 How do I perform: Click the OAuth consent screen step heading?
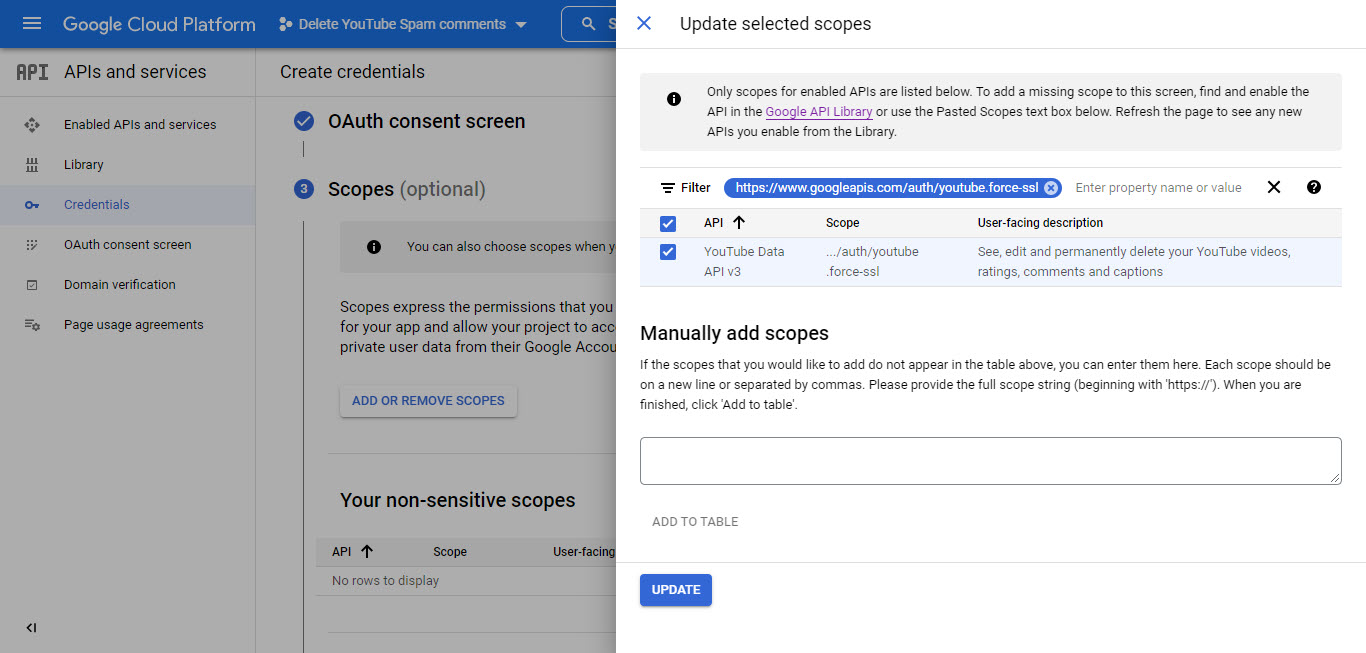coord(426,121)
